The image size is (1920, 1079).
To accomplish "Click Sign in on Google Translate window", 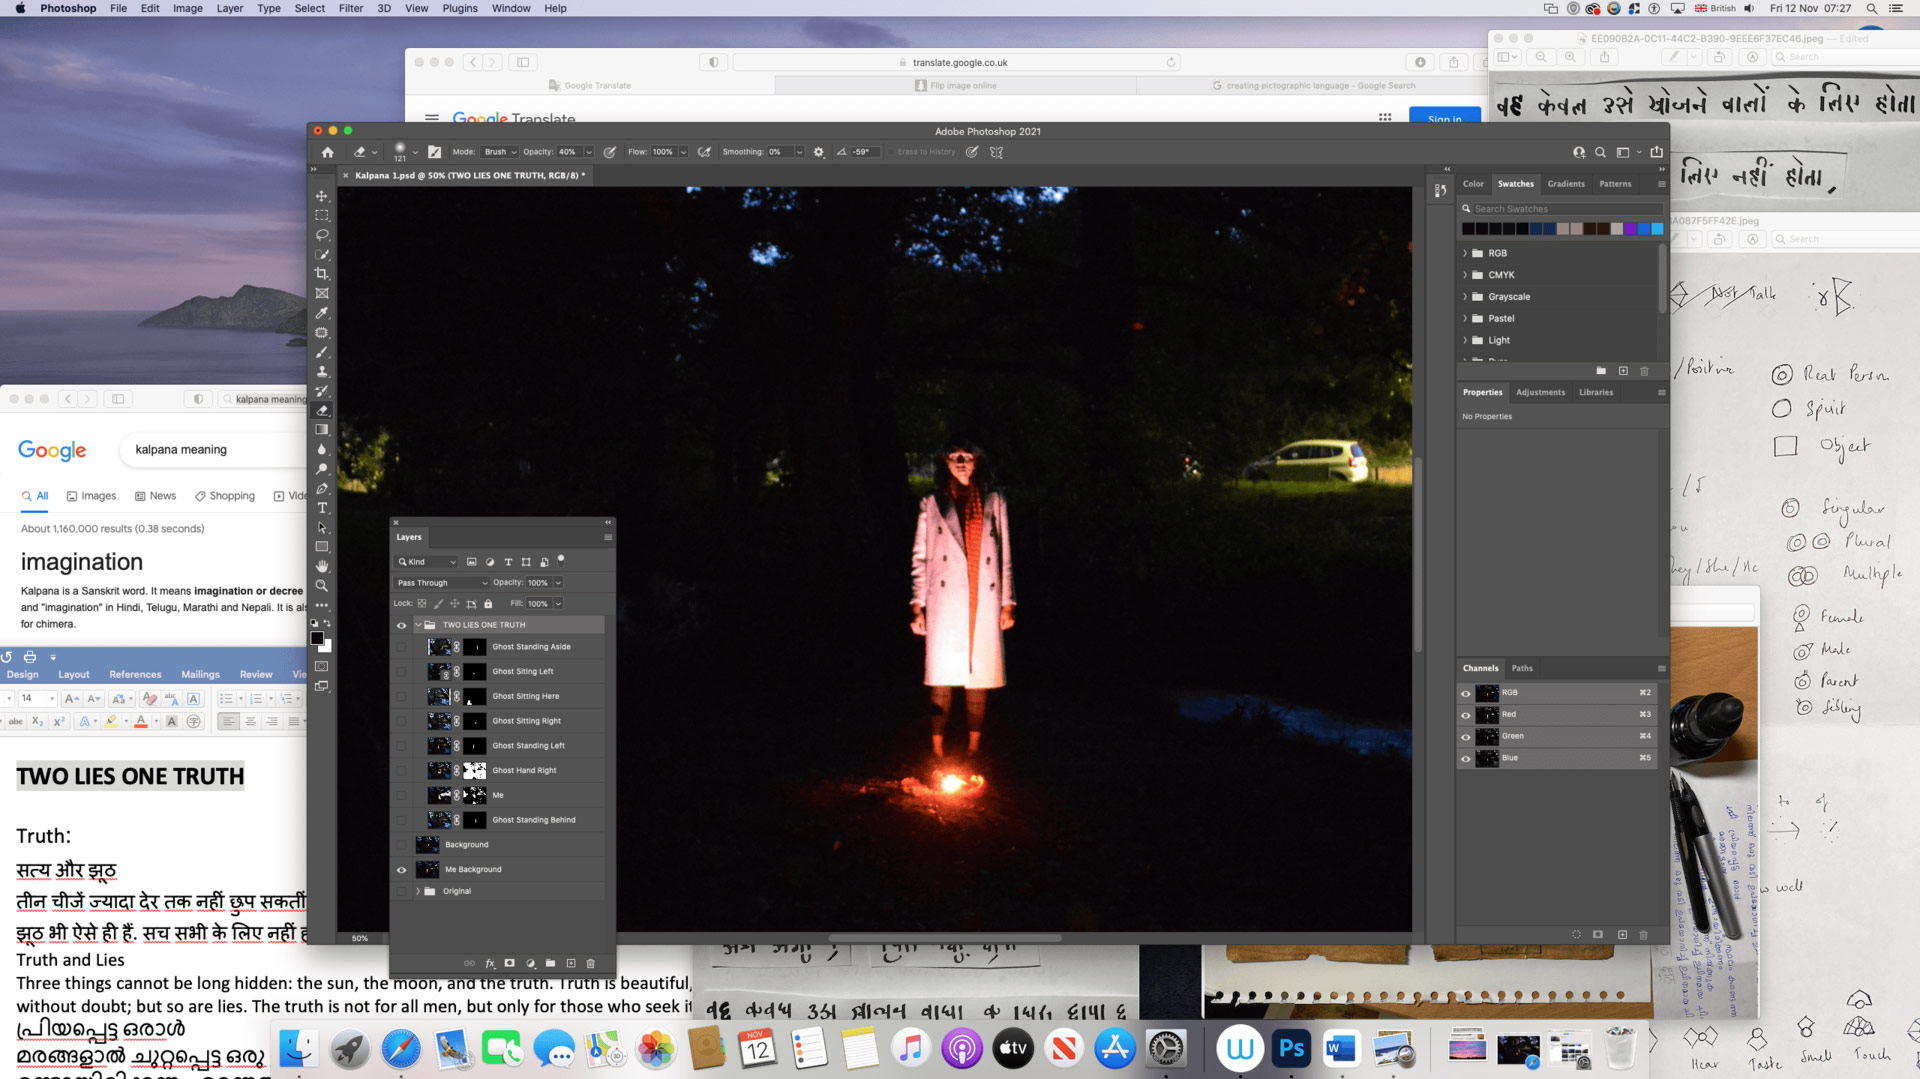I will [1444, 118].
